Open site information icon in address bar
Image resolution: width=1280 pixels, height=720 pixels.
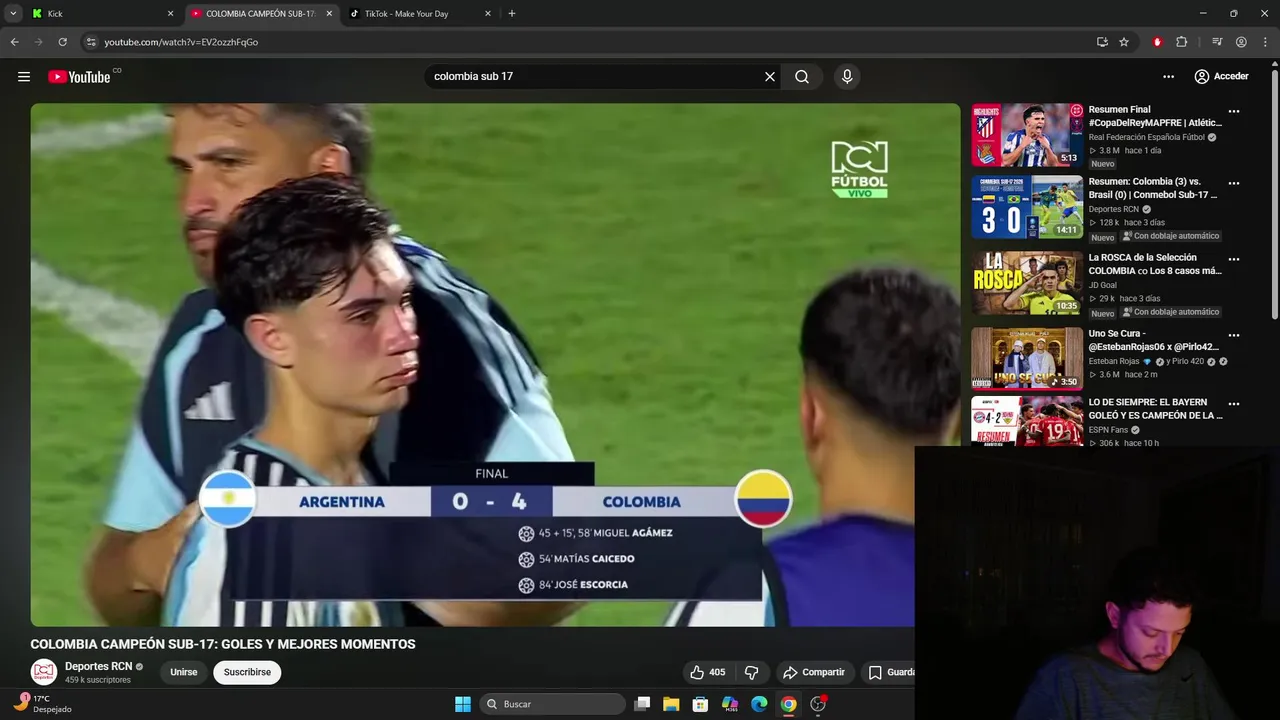pyautogui.click(x=91, y=42)
